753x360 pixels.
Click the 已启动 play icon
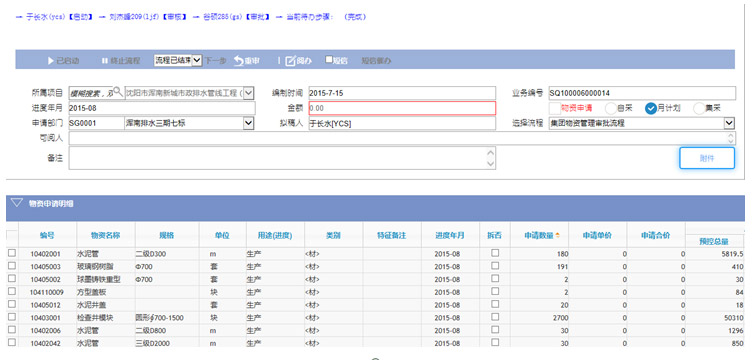tap(50, 61)
